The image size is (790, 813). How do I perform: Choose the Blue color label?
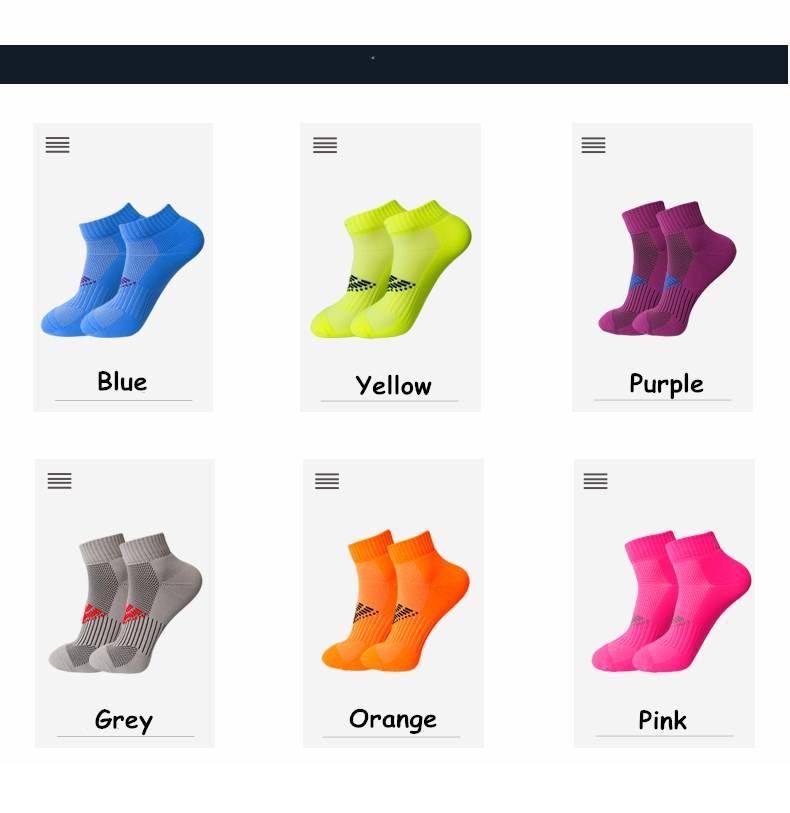click(122, 382)
